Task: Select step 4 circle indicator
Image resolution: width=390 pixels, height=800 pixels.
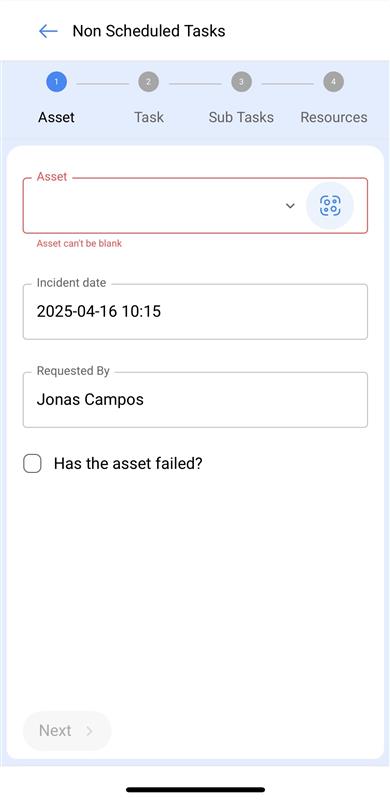Action: click(333, 82)
